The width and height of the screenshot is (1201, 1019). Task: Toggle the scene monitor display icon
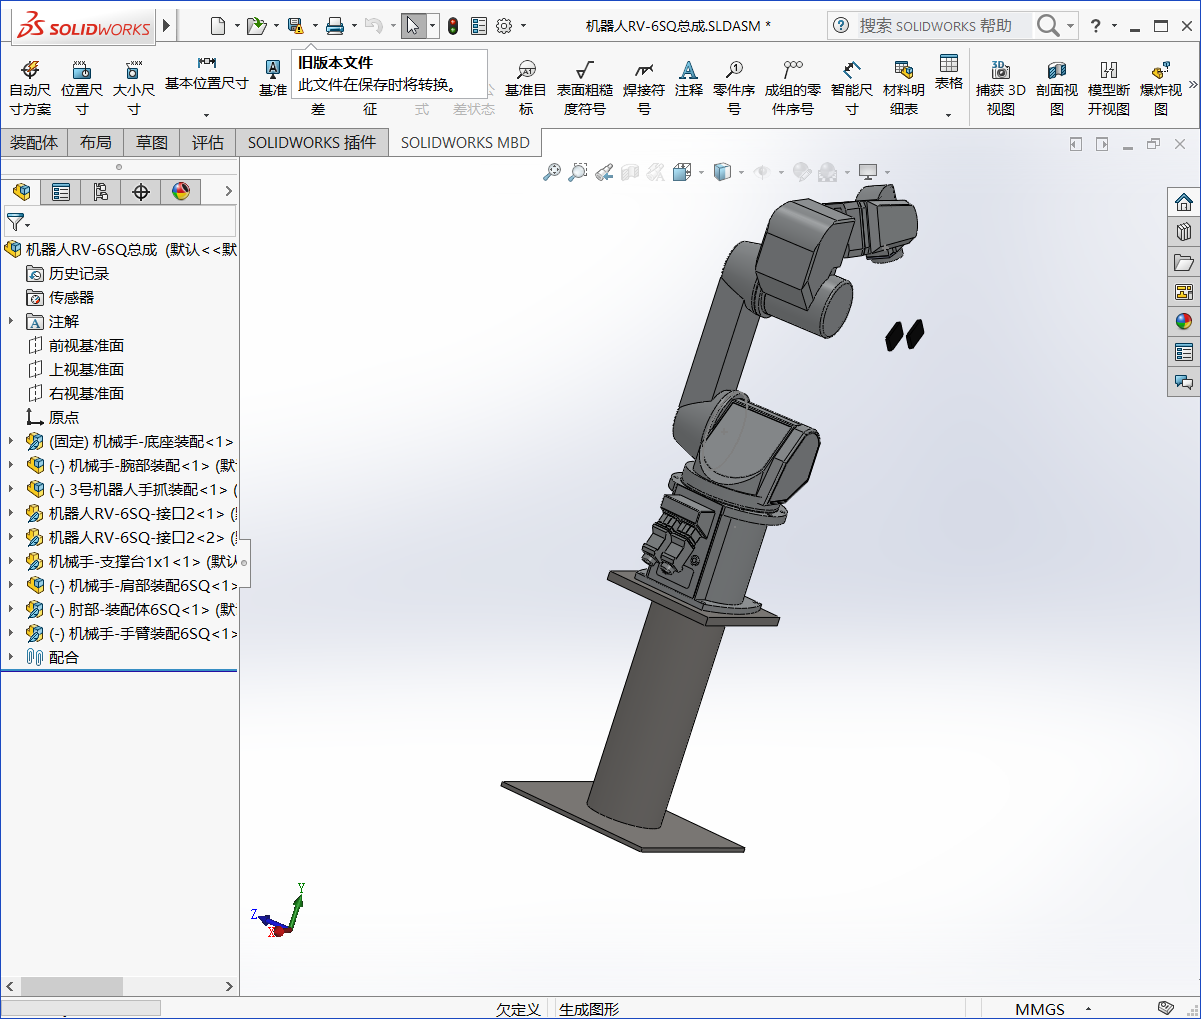tap(868, 172)
